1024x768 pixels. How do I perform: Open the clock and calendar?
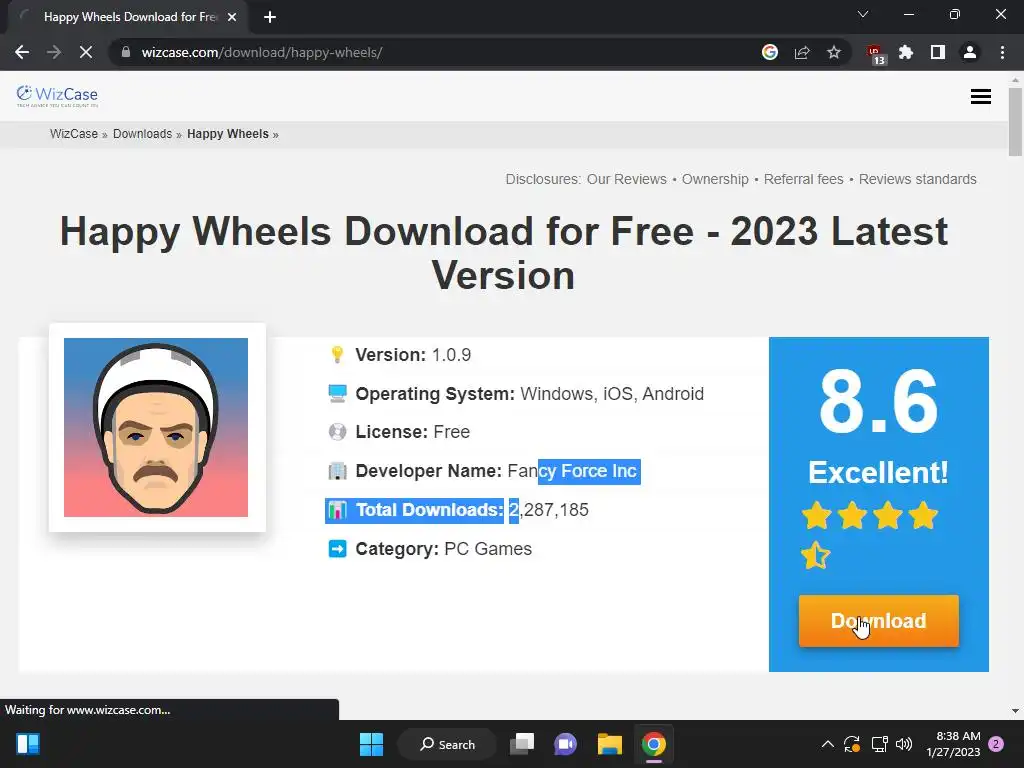coord(953,744)
